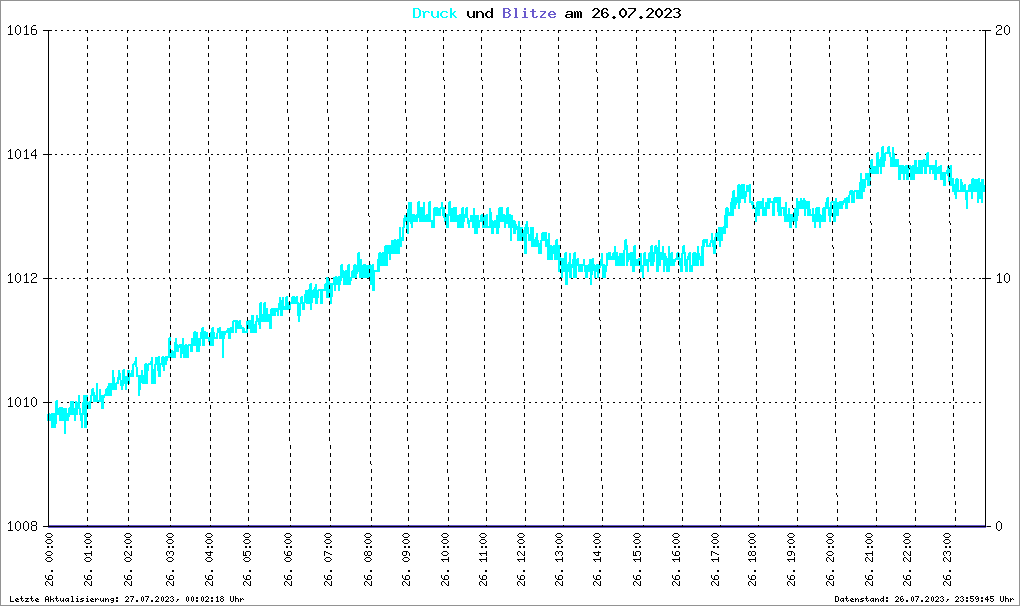
Task: Click the purple 'Blitze' title word
Action: [x=529, y=13]
